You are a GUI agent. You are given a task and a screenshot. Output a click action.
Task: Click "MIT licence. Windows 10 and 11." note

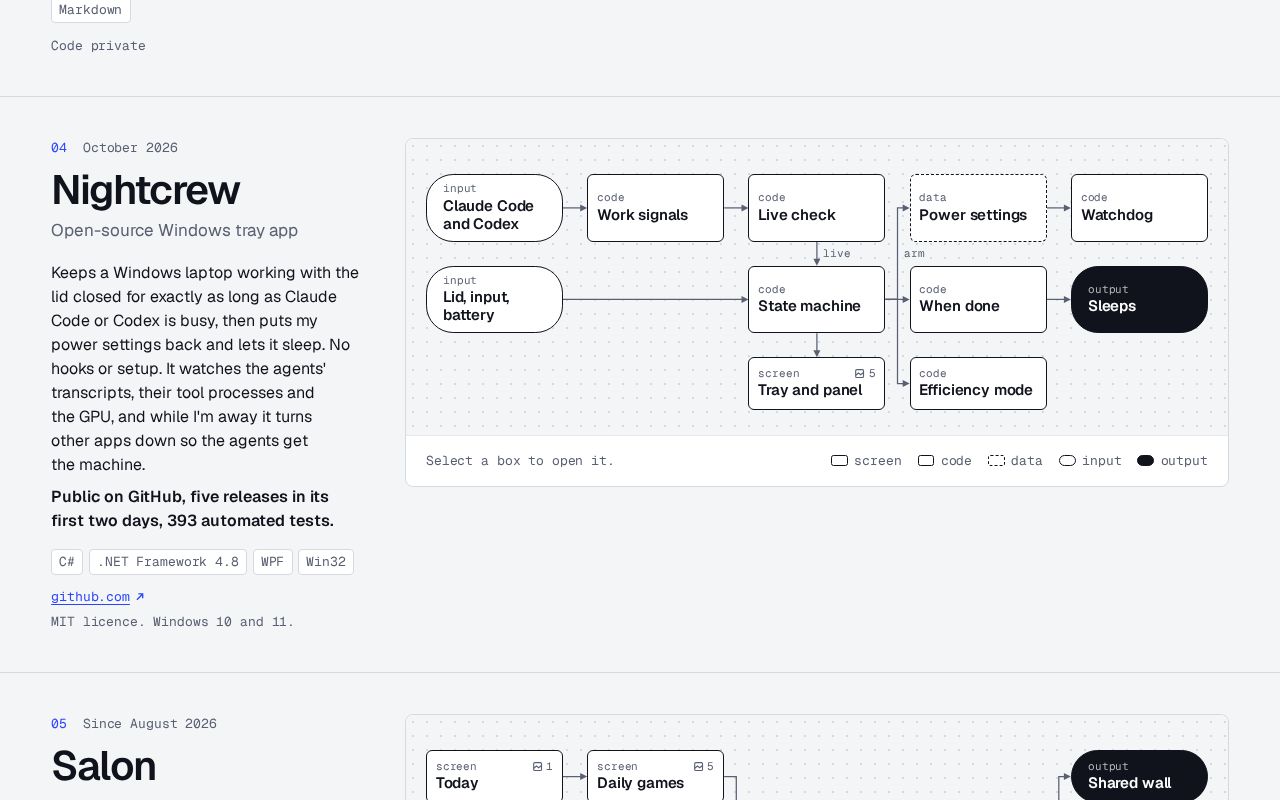[173, 622]
